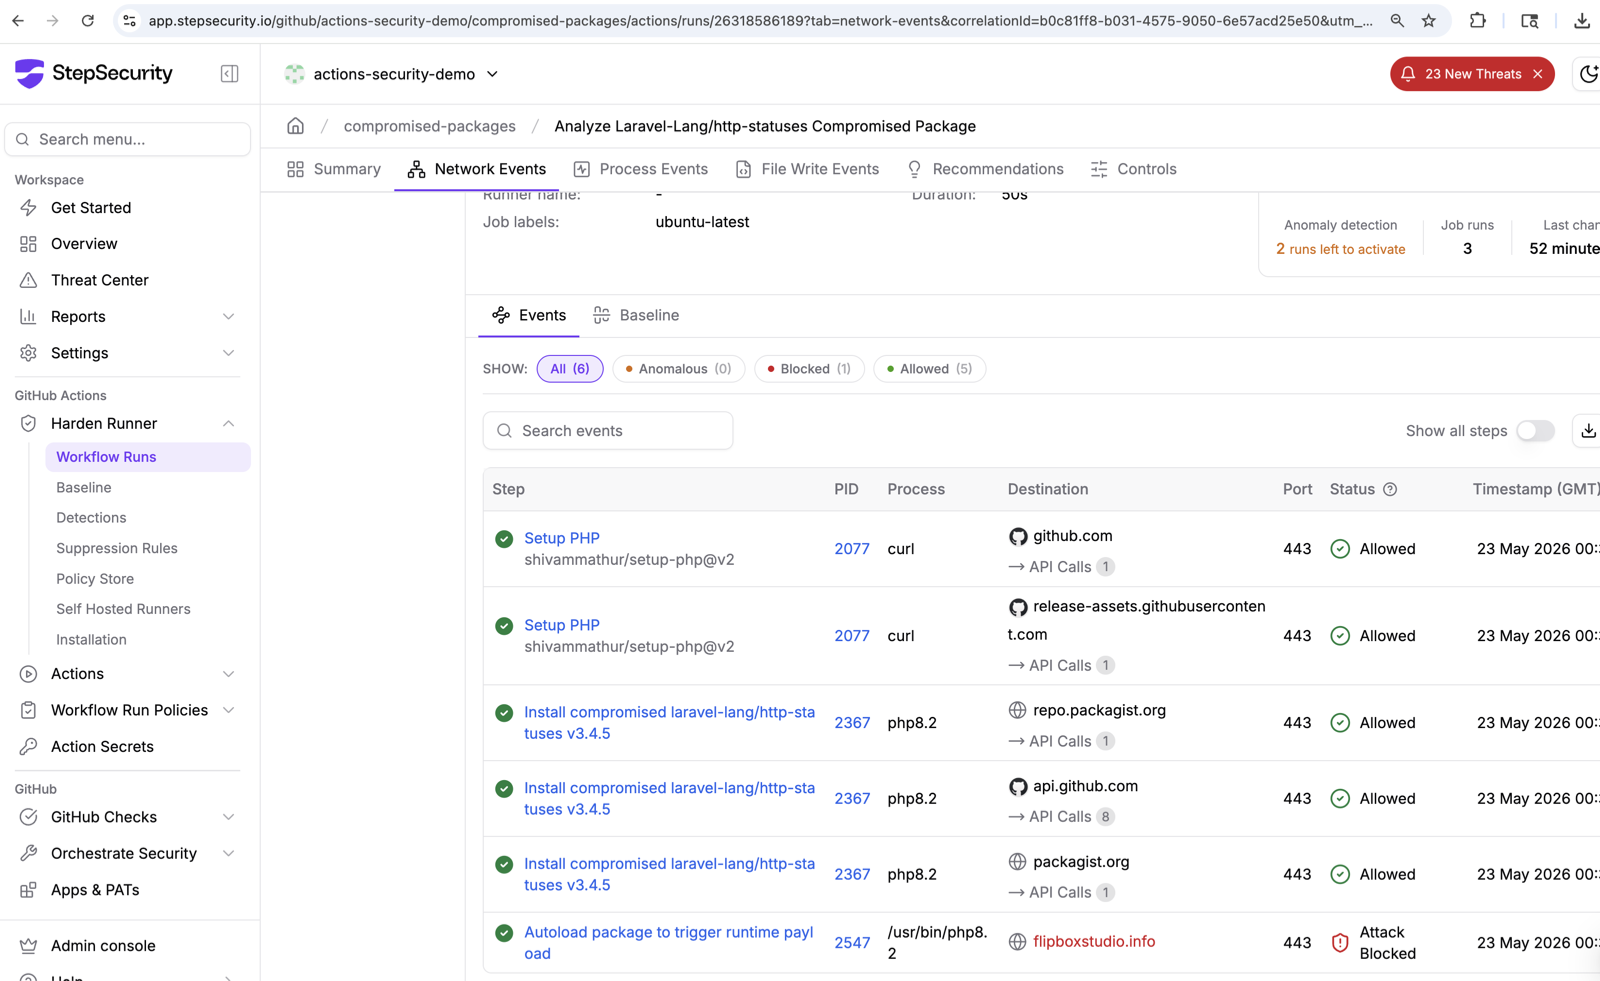Image resolution: width=1600 pixels, height=981 pixels.
Task: Switch to the Baseline sub-tab
Action: pos(636,315)
